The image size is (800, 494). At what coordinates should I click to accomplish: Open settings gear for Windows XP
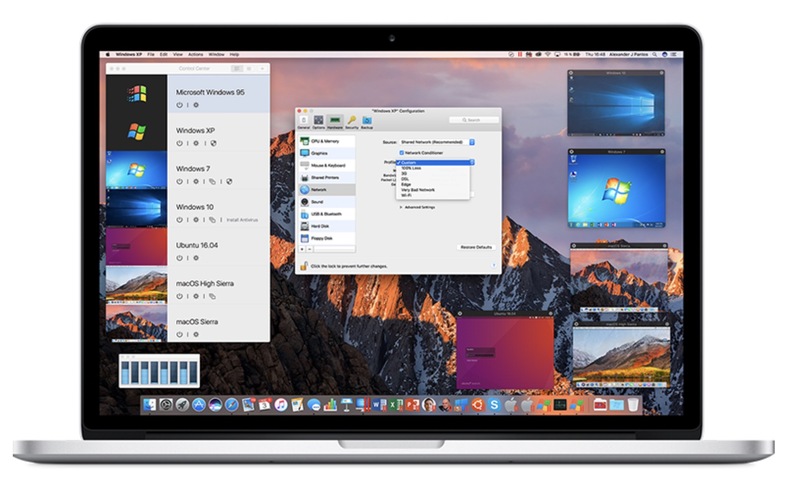coord(196,143)
